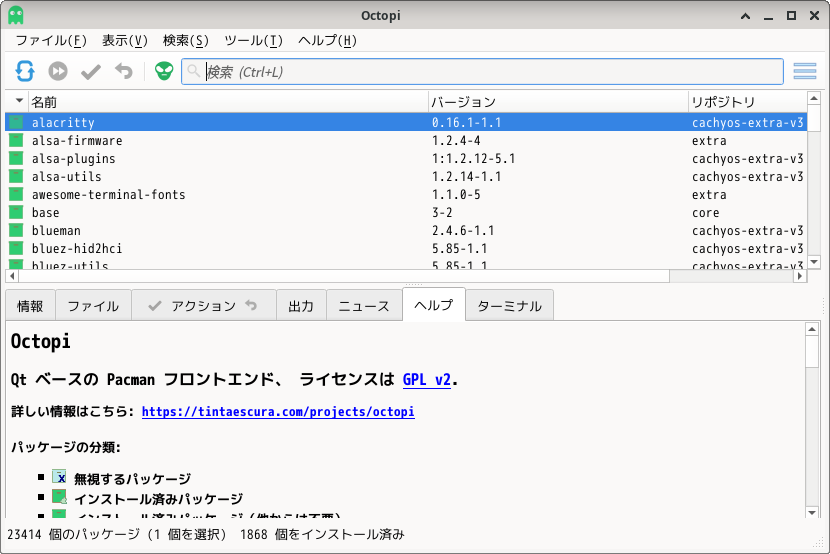
Task: Click the awesome-terminal-fonts package status icon
Action: point(16,194)
